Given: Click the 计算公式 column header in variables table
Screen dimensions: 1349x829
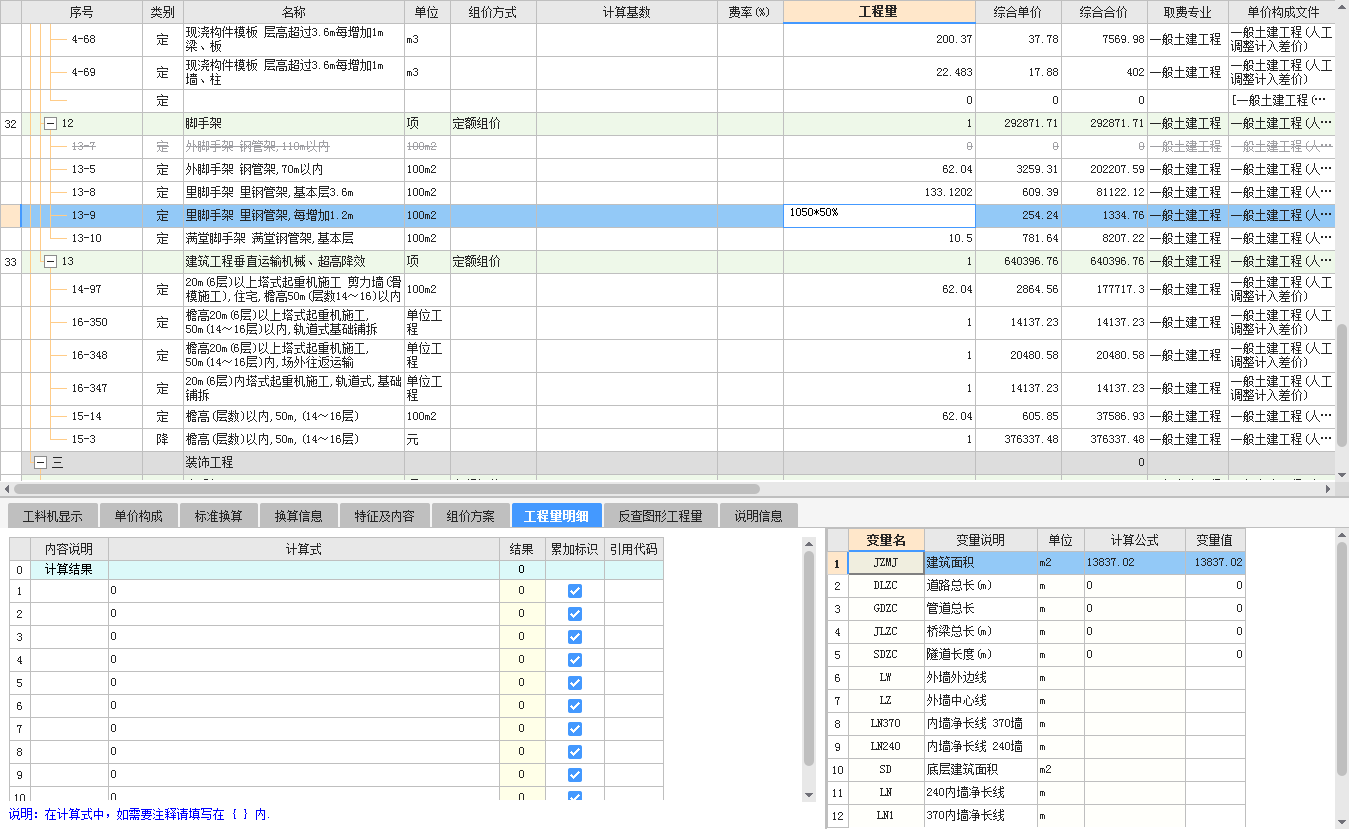Looking at the screenshot, I should 1135,540.
